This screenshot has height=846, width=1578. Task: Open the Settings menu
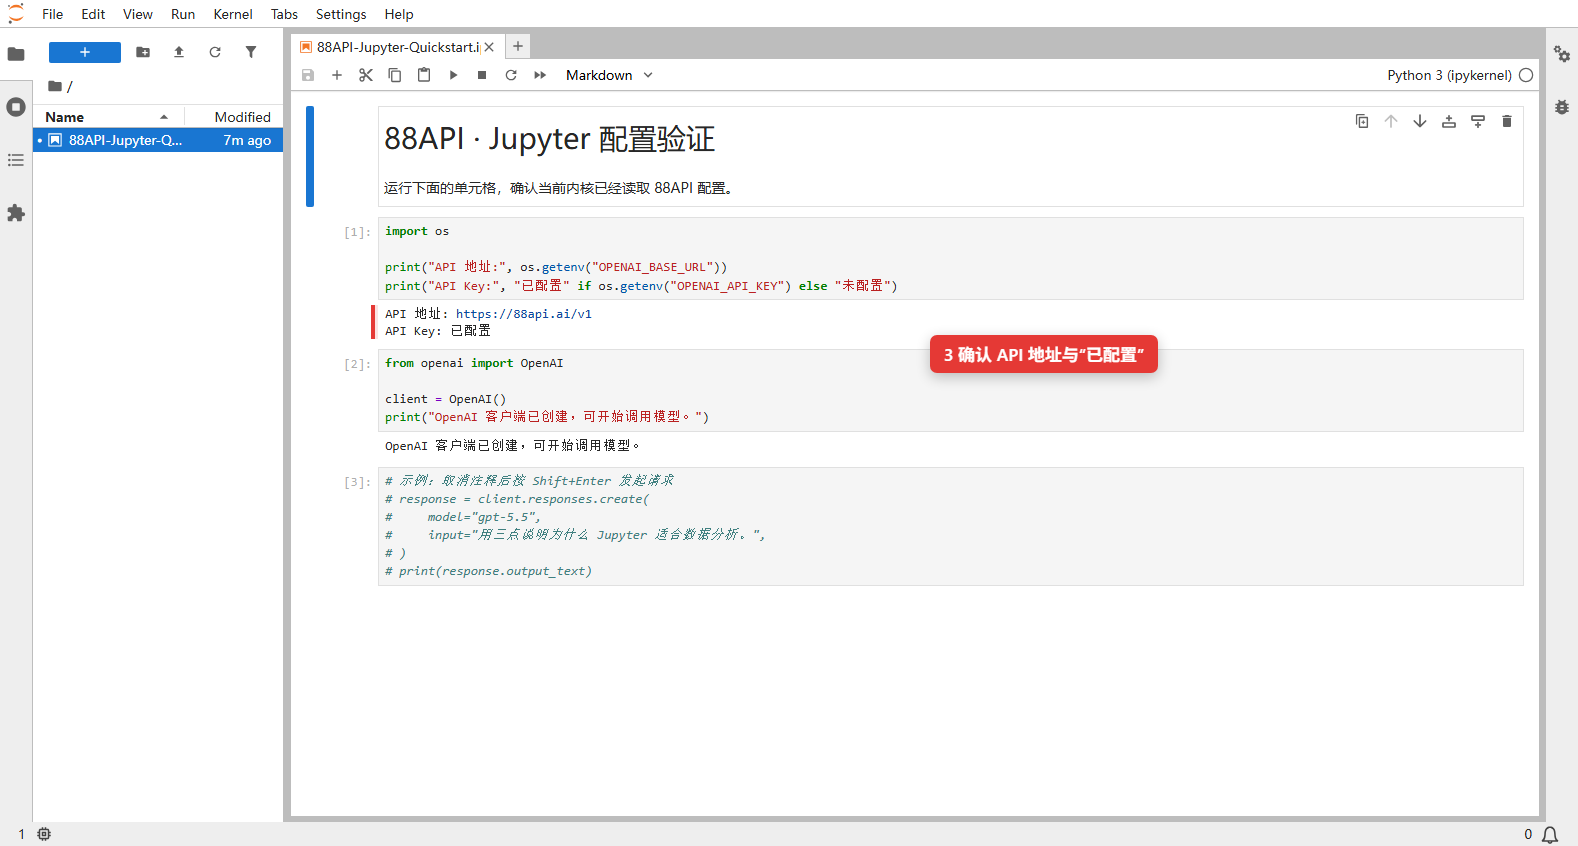[341, 14]
